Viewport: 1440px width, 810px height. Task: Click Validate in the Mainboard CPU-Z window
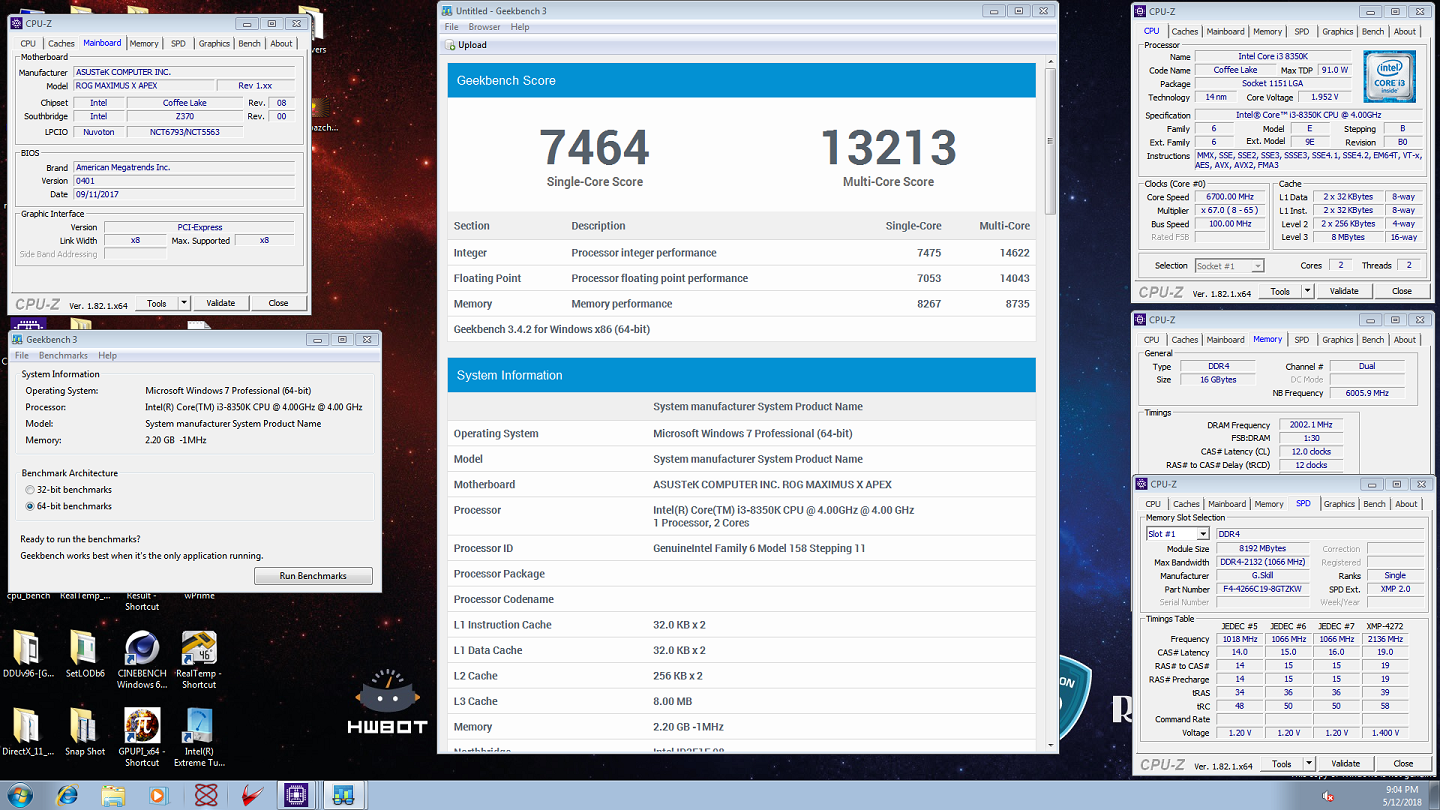coord(220,303)
